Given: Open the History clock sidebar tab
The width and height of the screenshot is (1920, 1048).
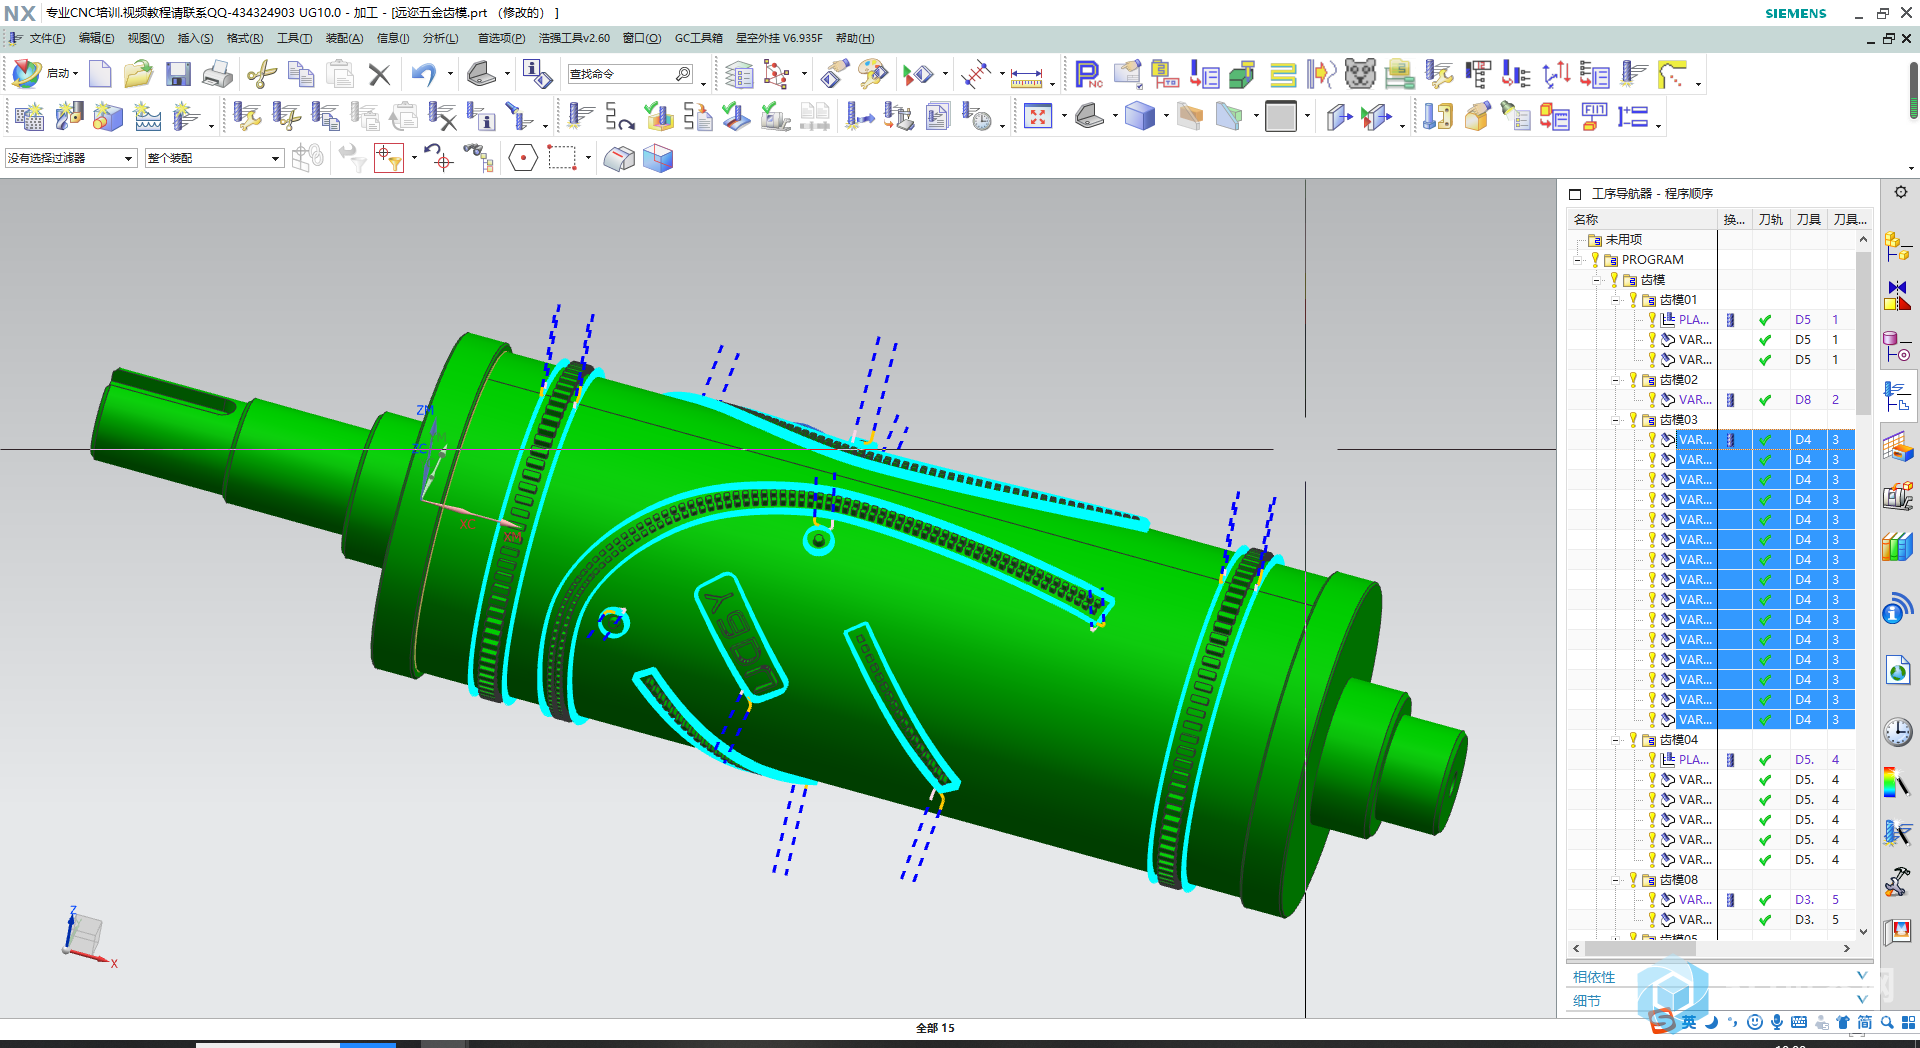Looking at the screenshot, I should [1897, 732].
